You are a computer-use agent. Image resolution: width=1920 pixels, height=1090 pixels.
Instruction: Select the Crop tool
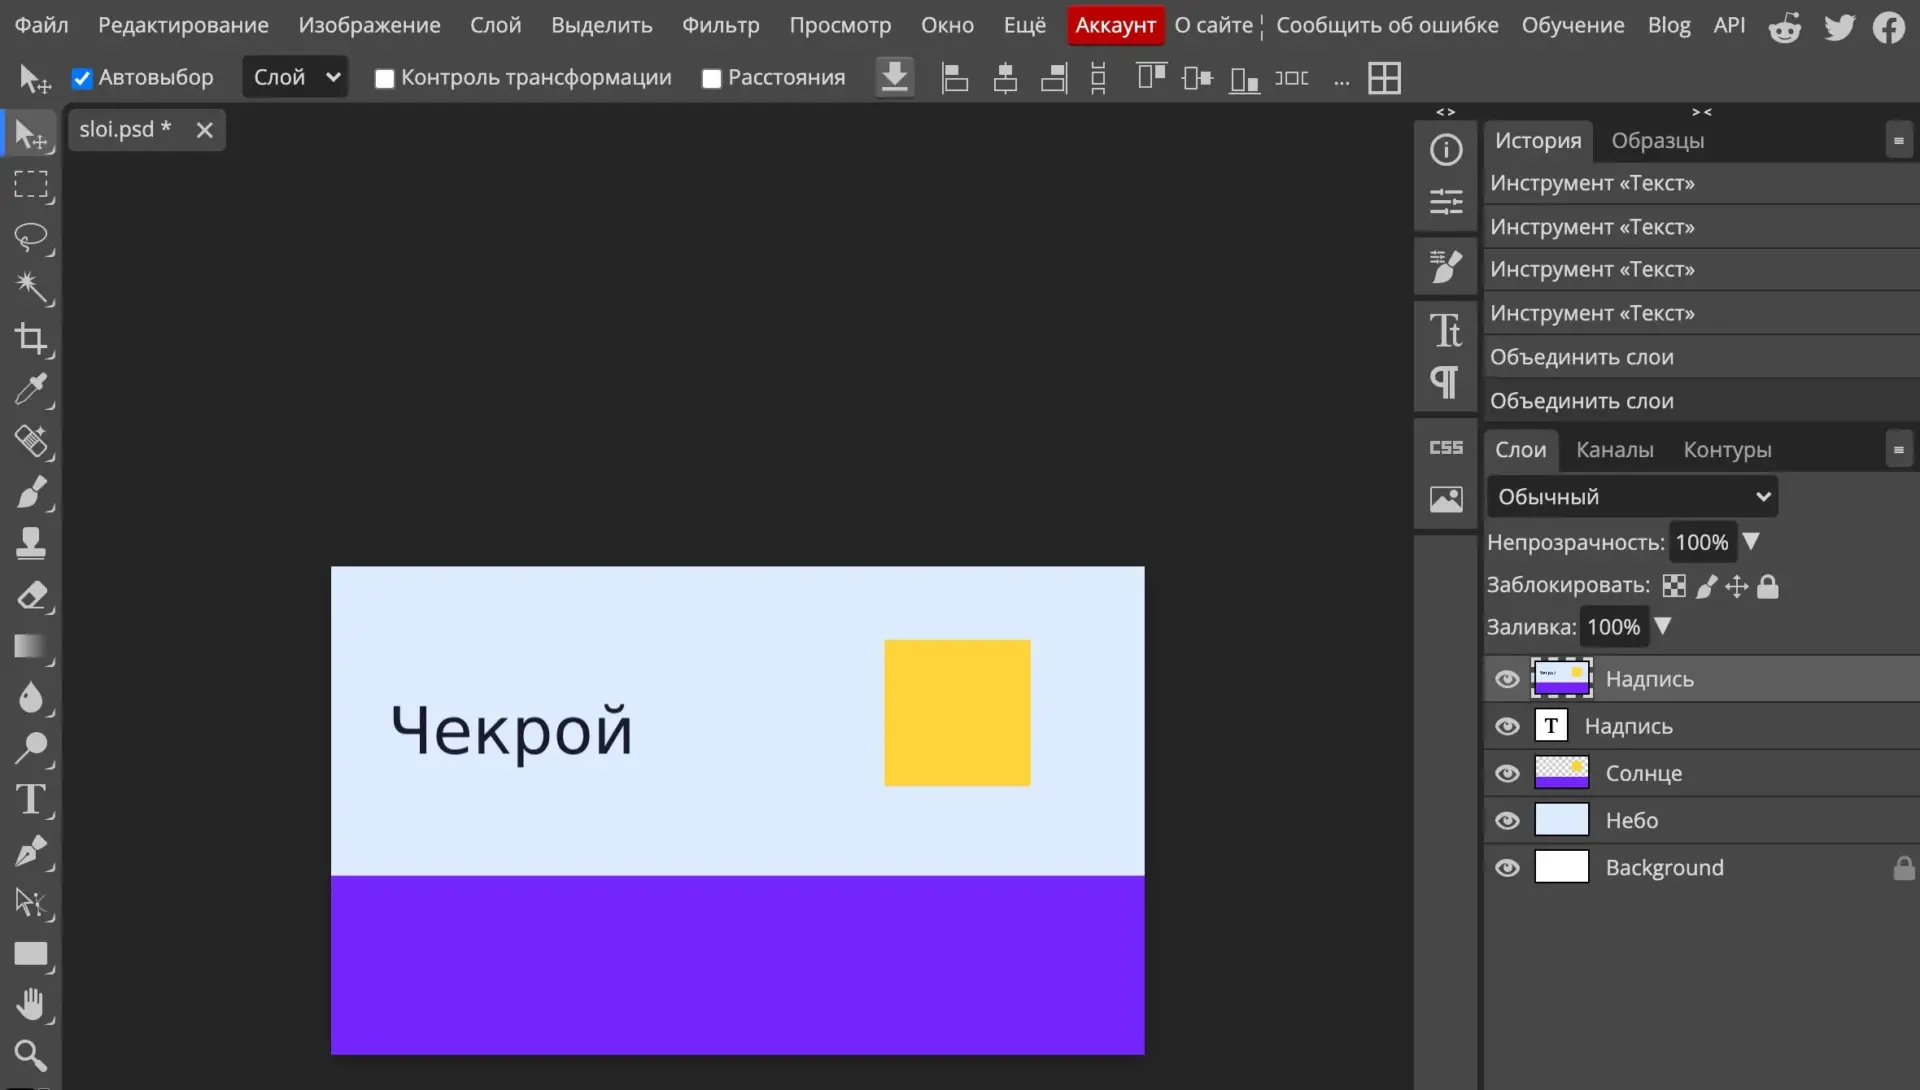(30, 339)
